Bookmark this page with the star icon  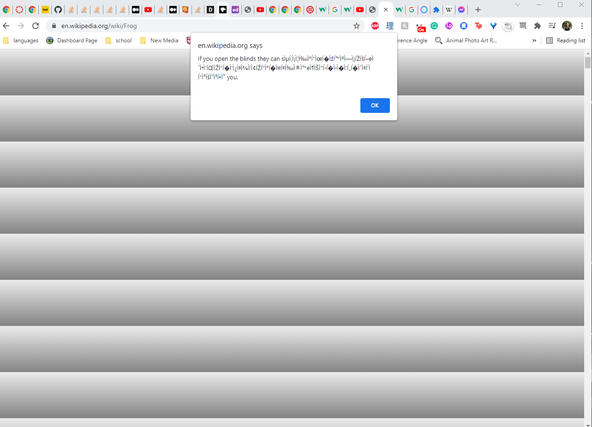356,26
